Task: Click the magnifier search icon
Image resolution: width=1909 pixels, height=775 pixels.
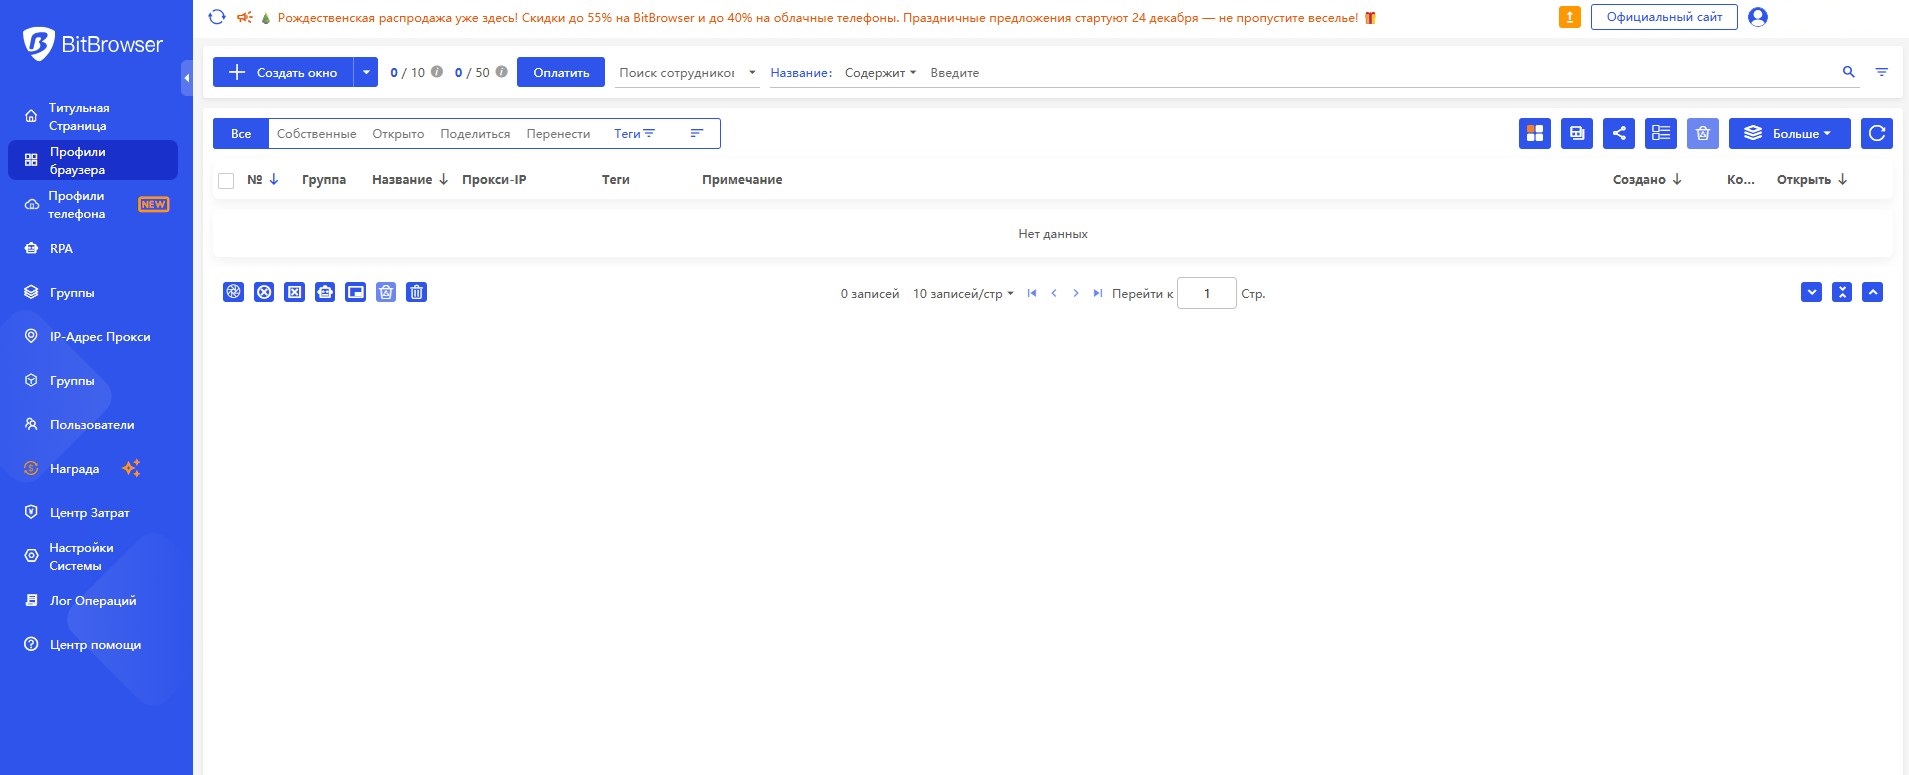Action: 1848,72
